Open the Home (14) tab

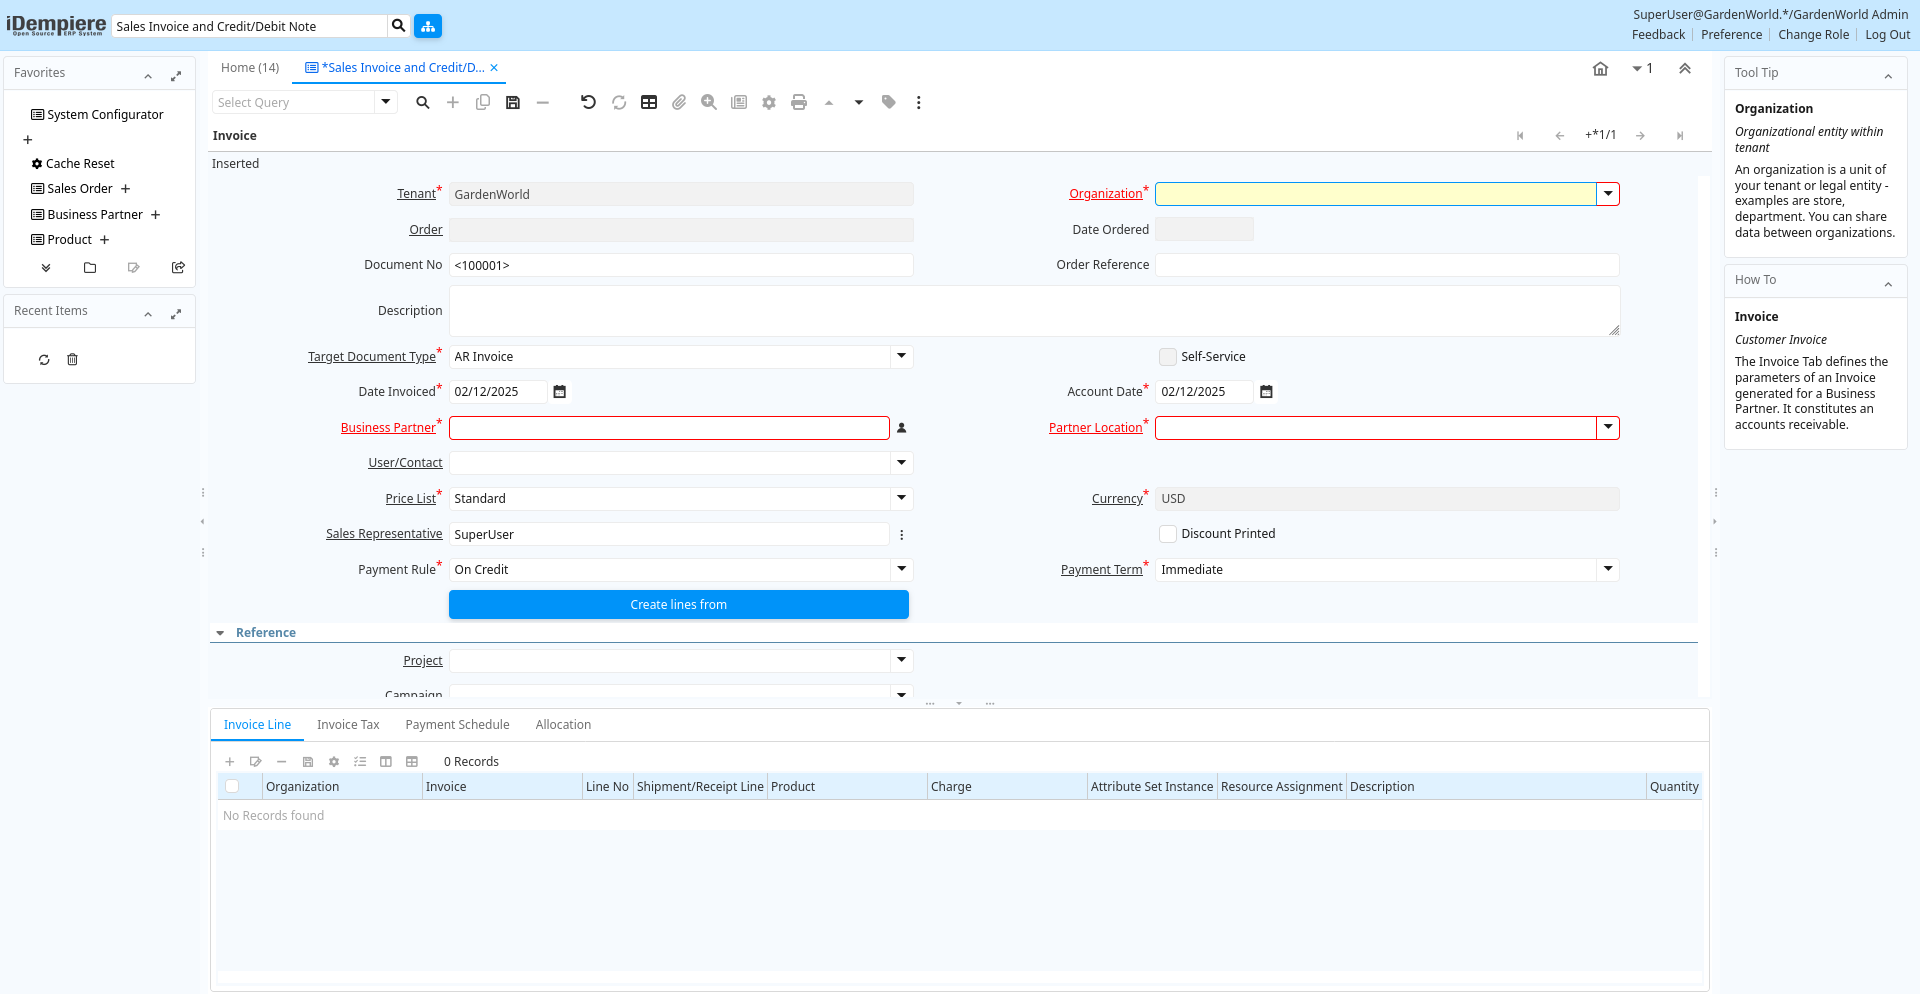click(250, 68)
